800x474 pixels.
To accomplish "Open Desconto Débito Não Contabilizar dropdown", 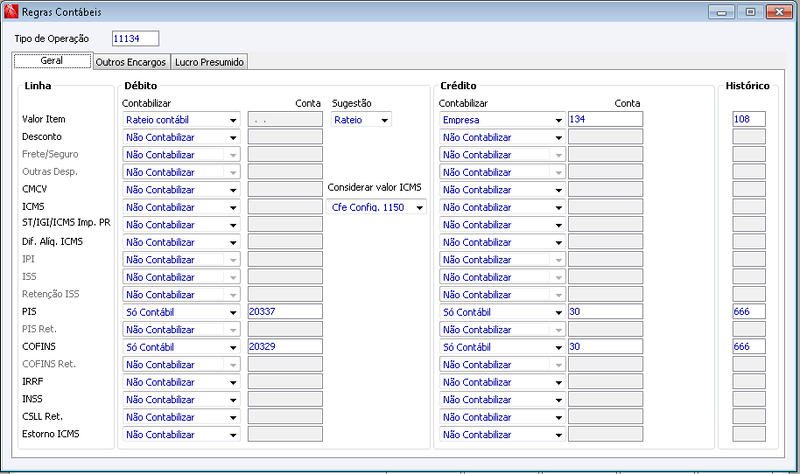I will (x=181, y=137).
